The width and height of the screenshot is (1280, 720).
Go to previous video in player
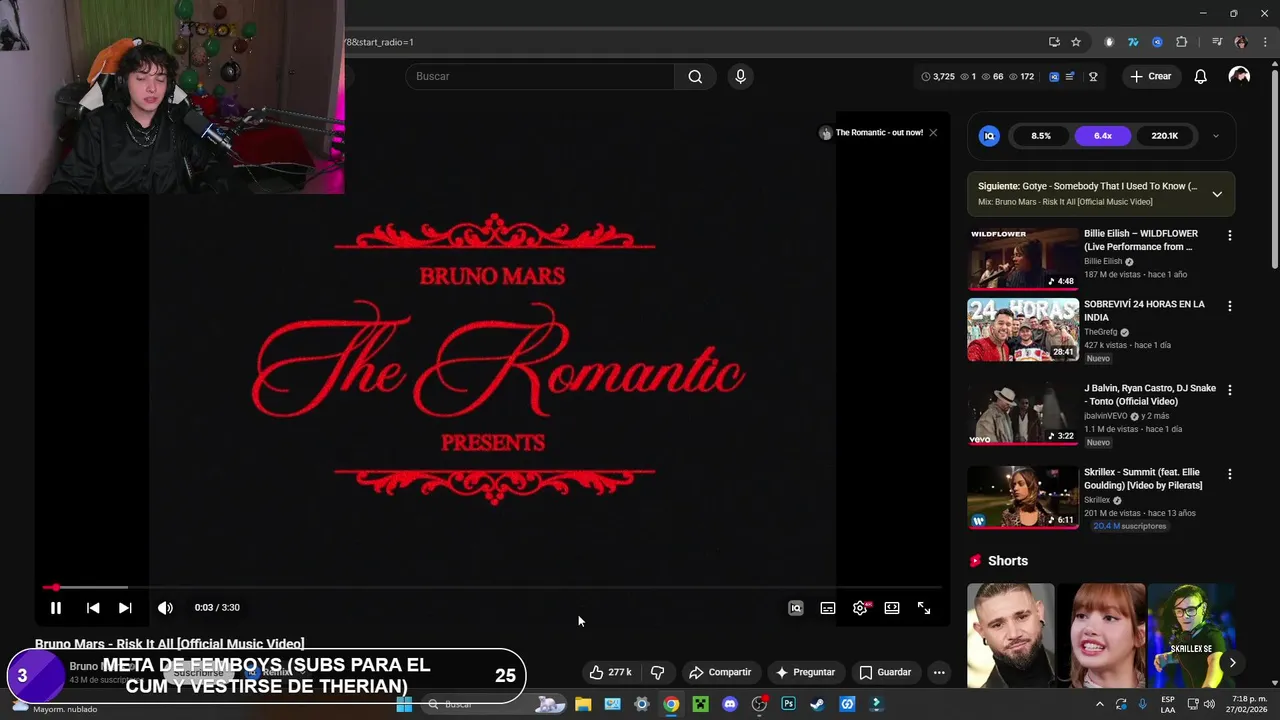tap(93, 608)
